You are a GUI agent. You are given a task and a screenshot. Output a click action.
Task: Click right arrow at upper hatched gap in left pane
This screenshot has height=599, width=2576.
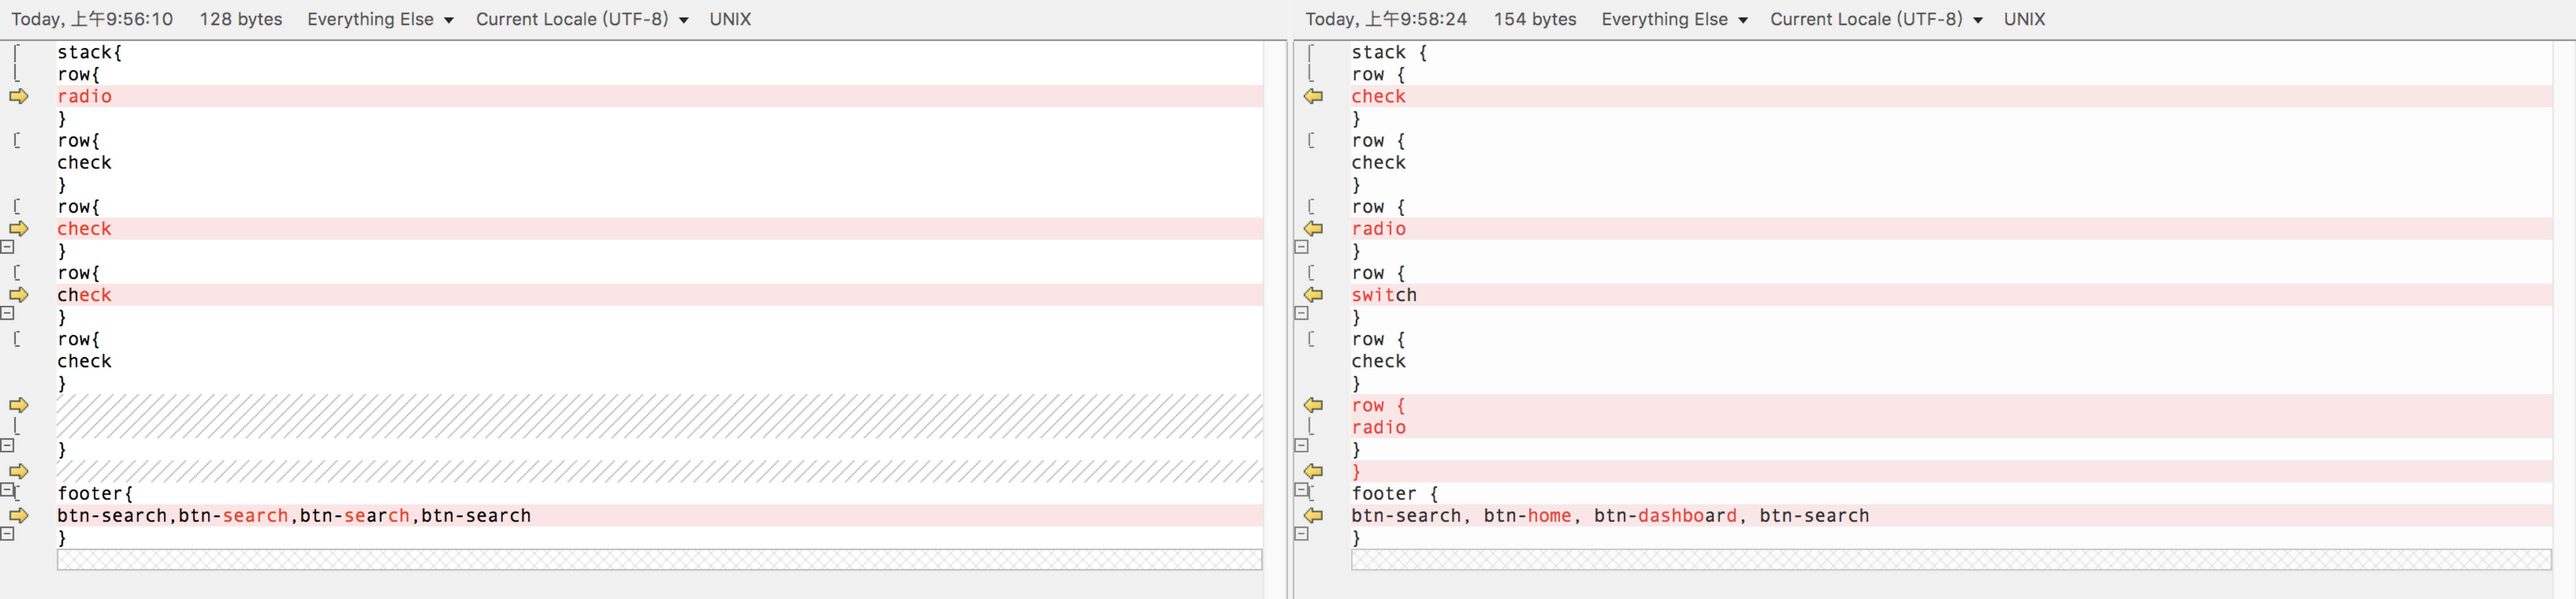pyautogui.click(x=18, y=405)
